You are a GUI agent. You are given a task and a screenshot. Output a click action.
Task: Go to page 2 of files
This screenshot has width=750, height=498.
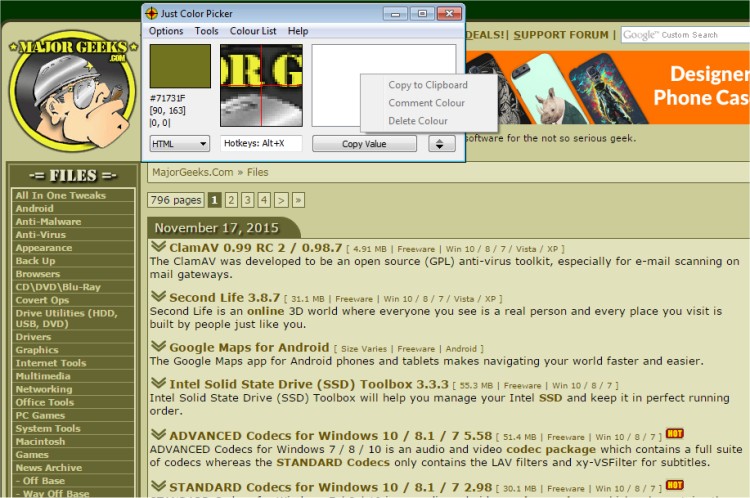[x=231, y=200]
